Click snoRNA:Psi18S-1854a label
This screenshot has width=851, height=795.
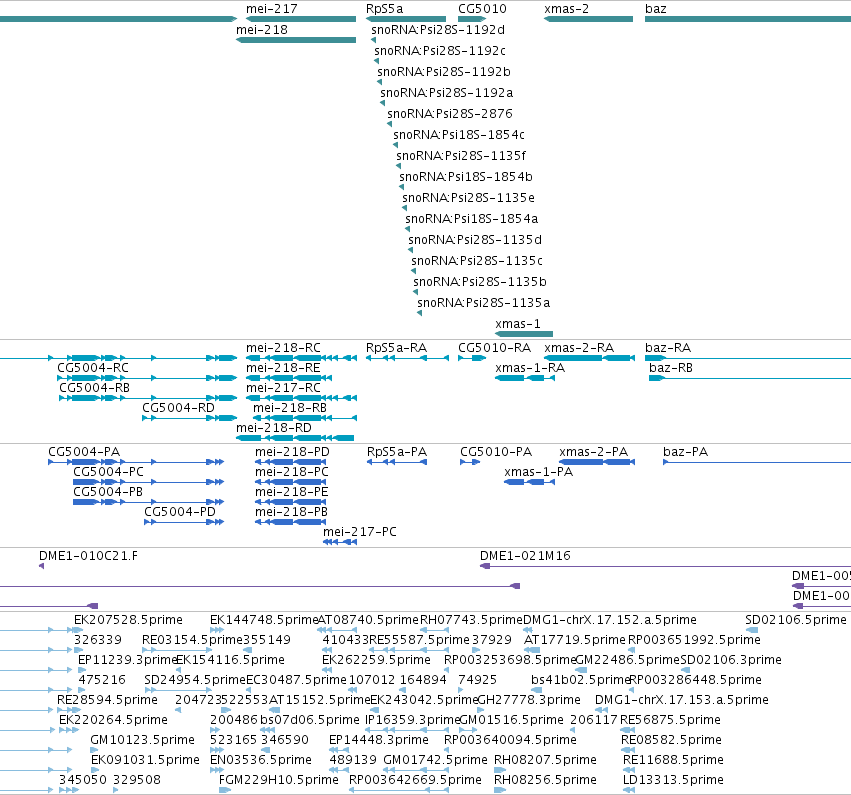click(471, 219)
